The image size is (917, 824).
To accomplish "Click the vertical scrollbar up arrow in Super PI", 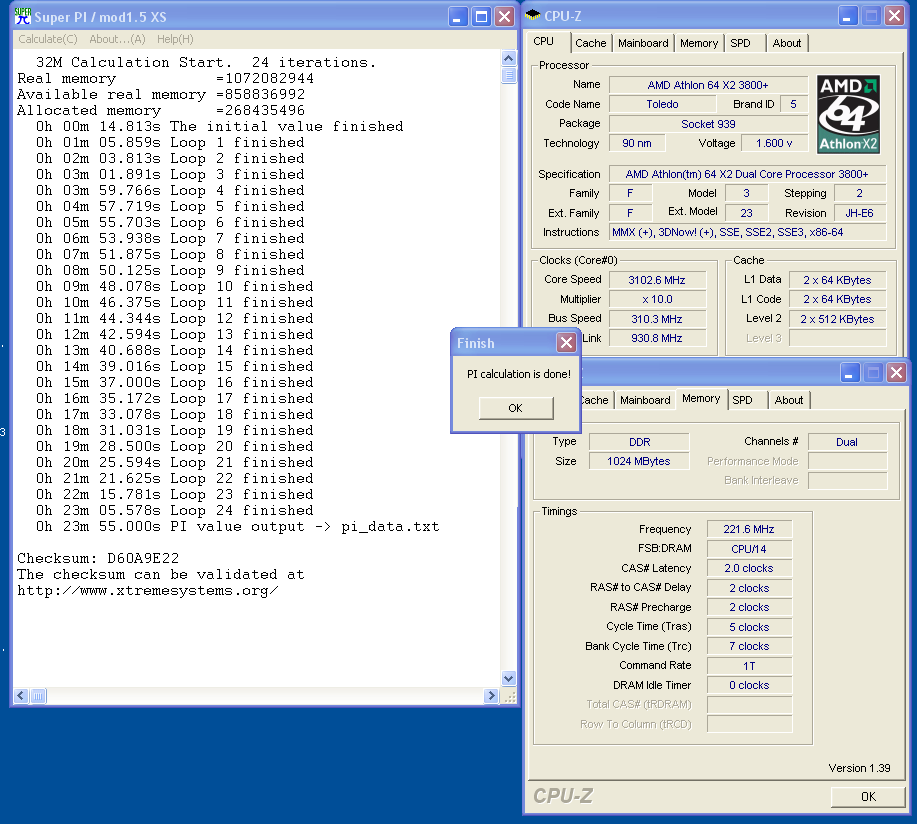I will coord(509,58).
